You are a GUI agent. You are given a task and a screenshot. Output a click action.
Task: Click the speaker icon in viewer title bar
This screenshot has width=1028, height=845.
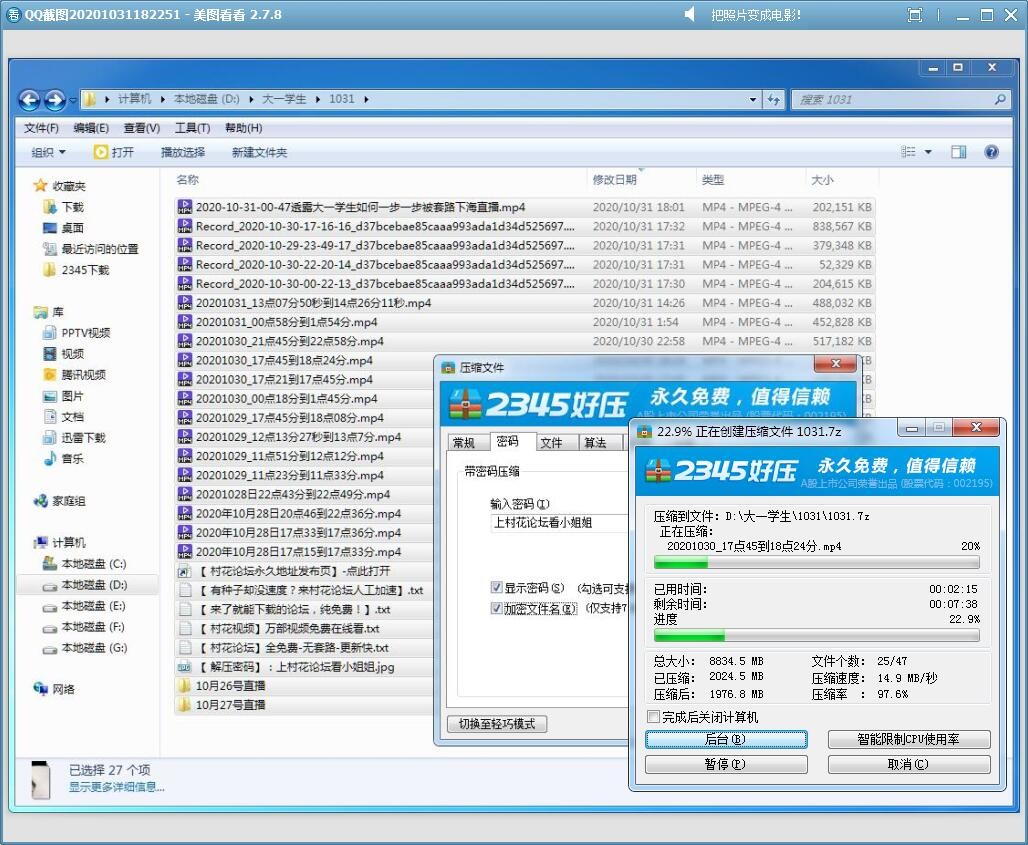(691, 15)
